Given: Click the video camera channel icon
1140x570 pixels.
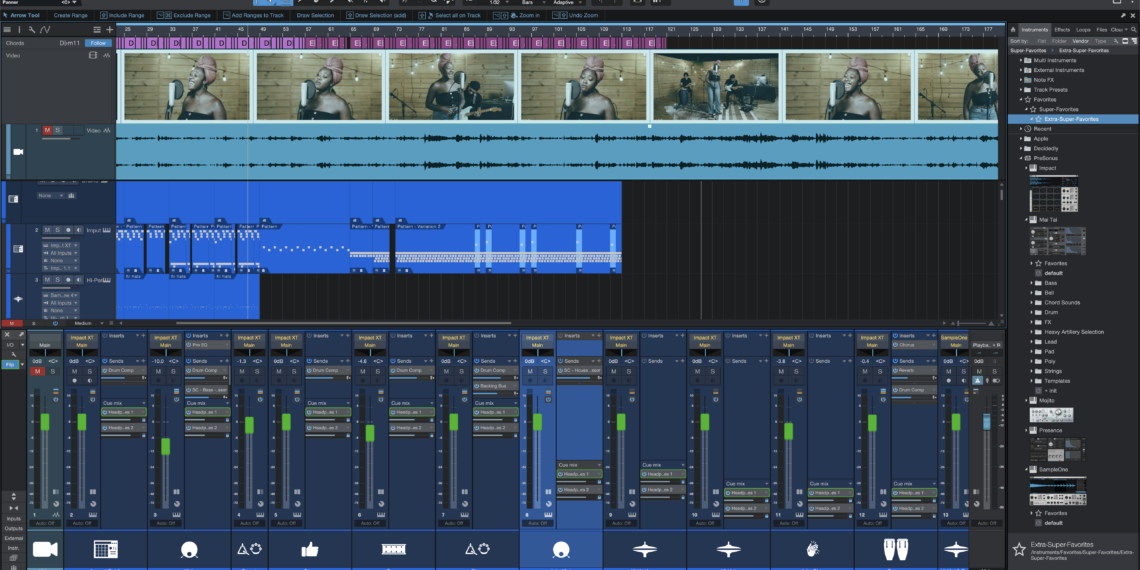Looking at the screenshot, I should coord(44,548).
